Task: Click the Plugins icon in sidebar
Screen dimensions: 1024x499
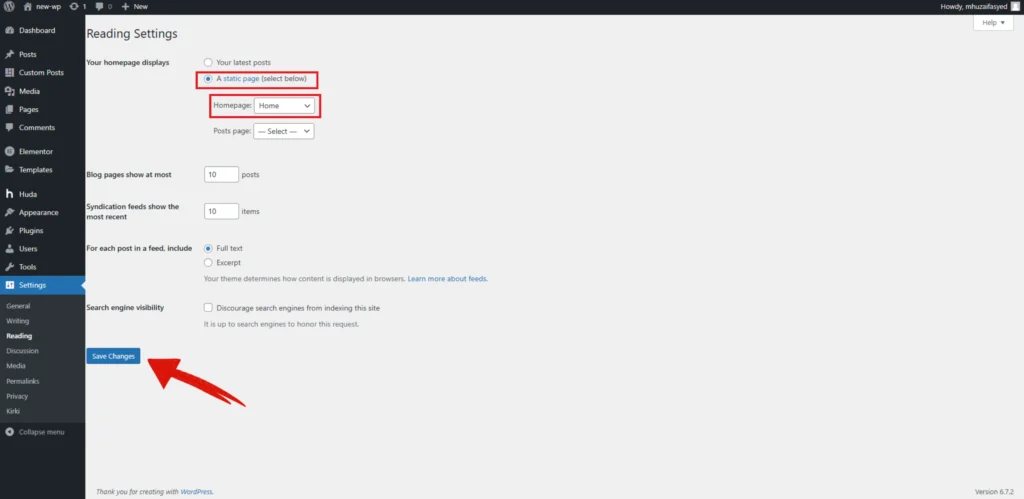Action: coord(9,230)
